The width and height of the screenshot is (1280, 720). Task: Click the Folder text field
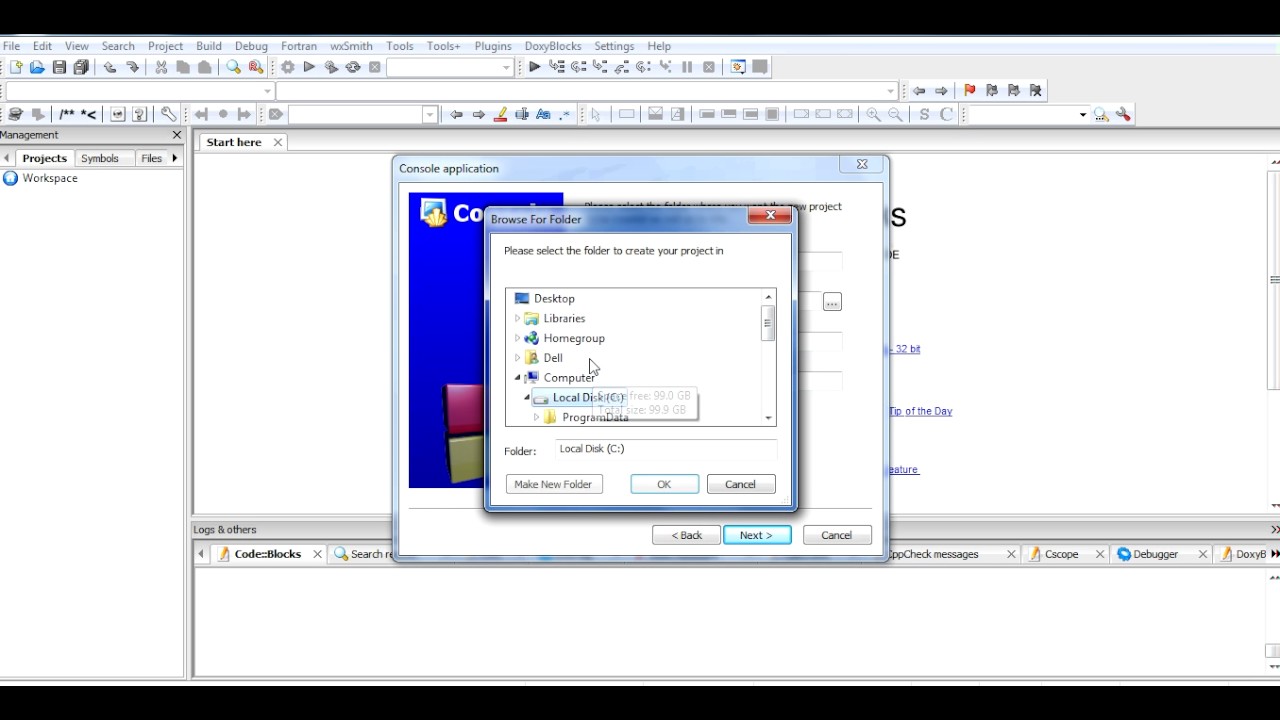click(666, 449)
